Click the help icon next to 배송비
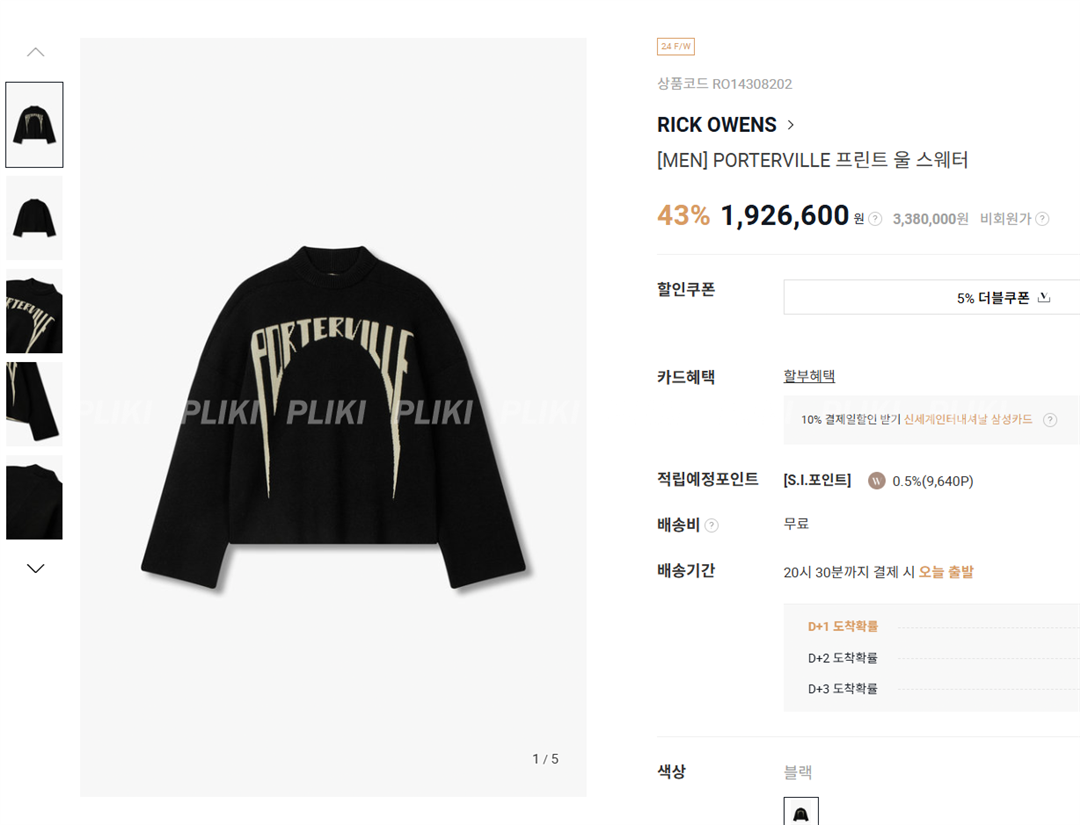Viewport: 1080px width, 825px height. point(711,525)
